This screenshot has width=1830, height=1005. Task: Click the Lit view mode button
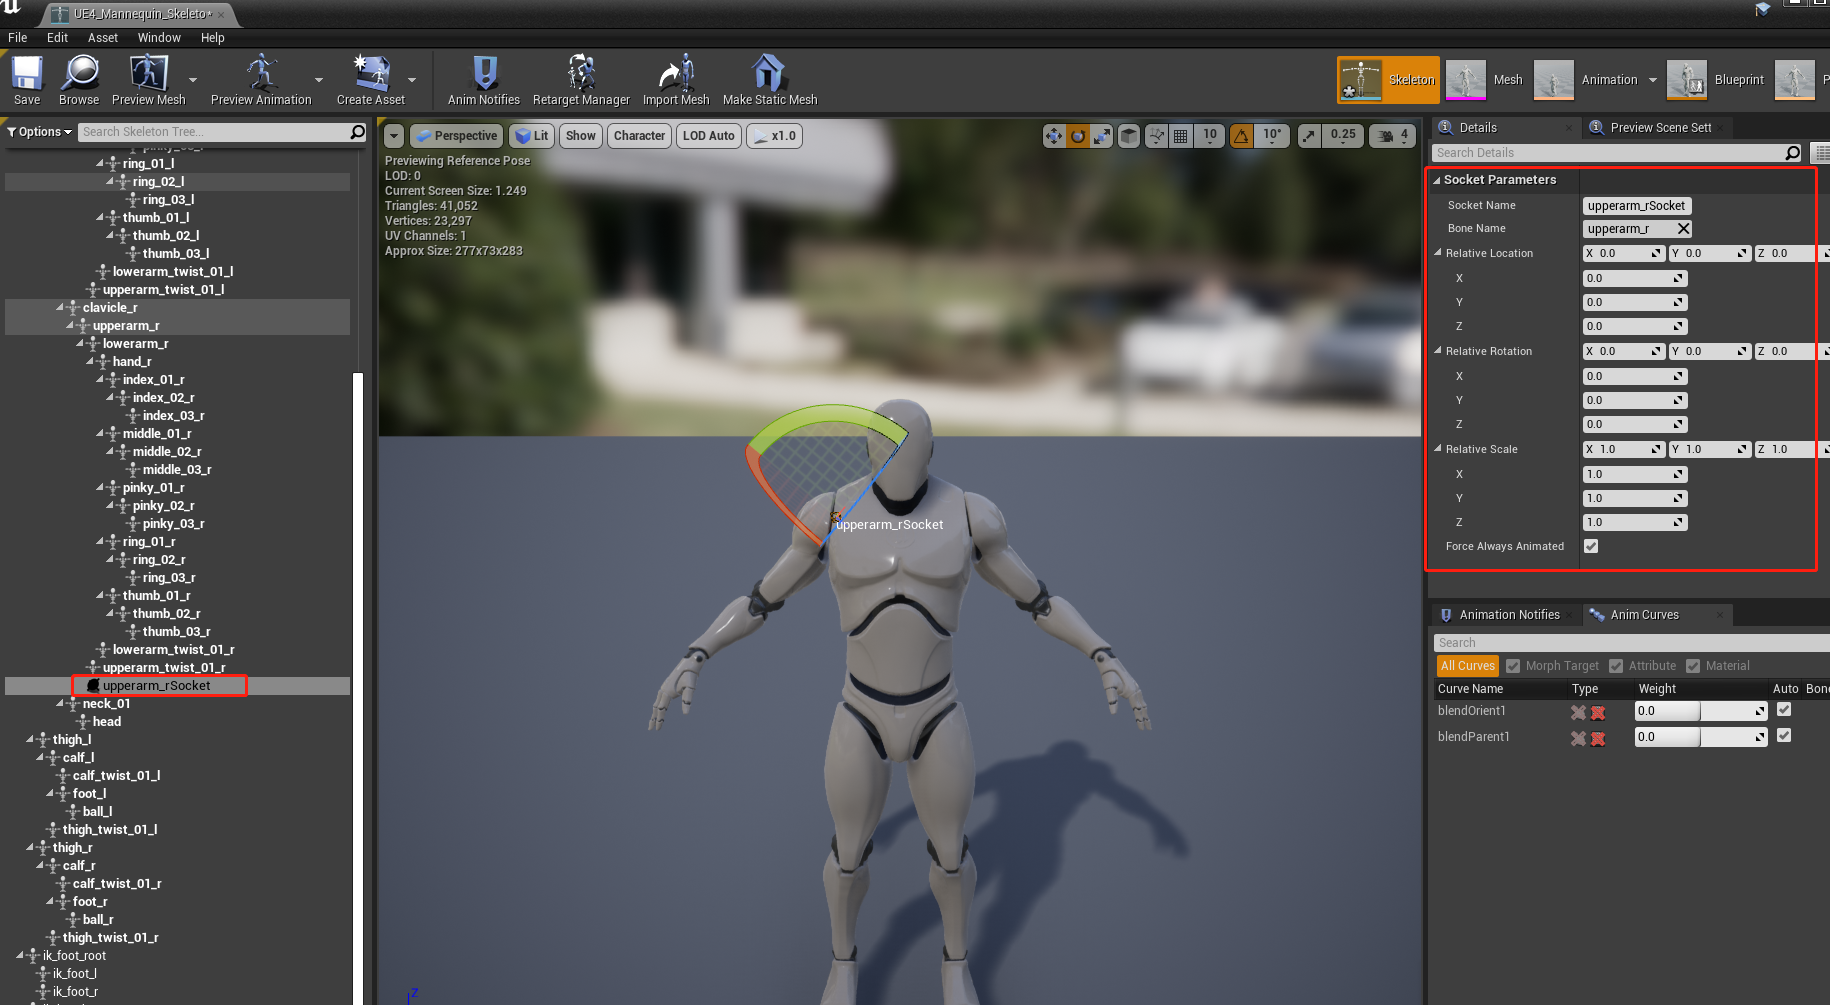531,136
